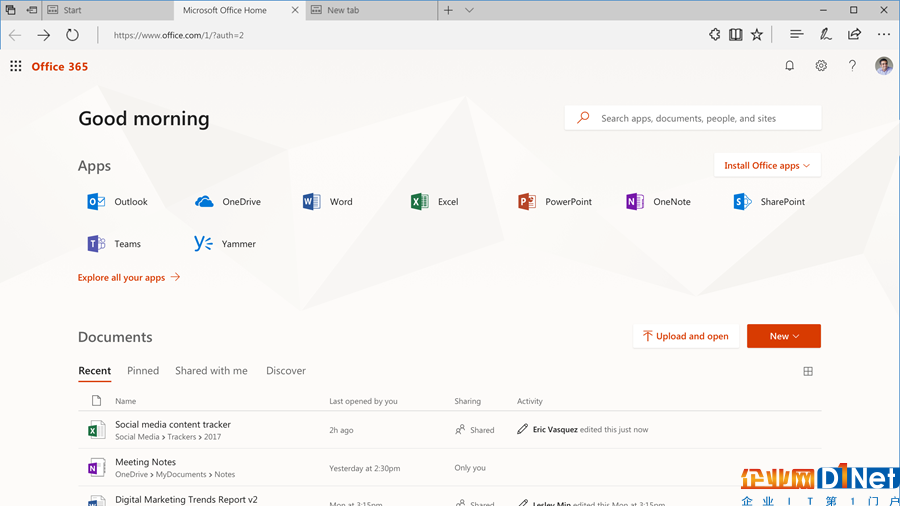This screenshot has height=506, width=900.
Task: Click the 'Yesterday at 2:30pm' timestamp
Action: (364, 468)
